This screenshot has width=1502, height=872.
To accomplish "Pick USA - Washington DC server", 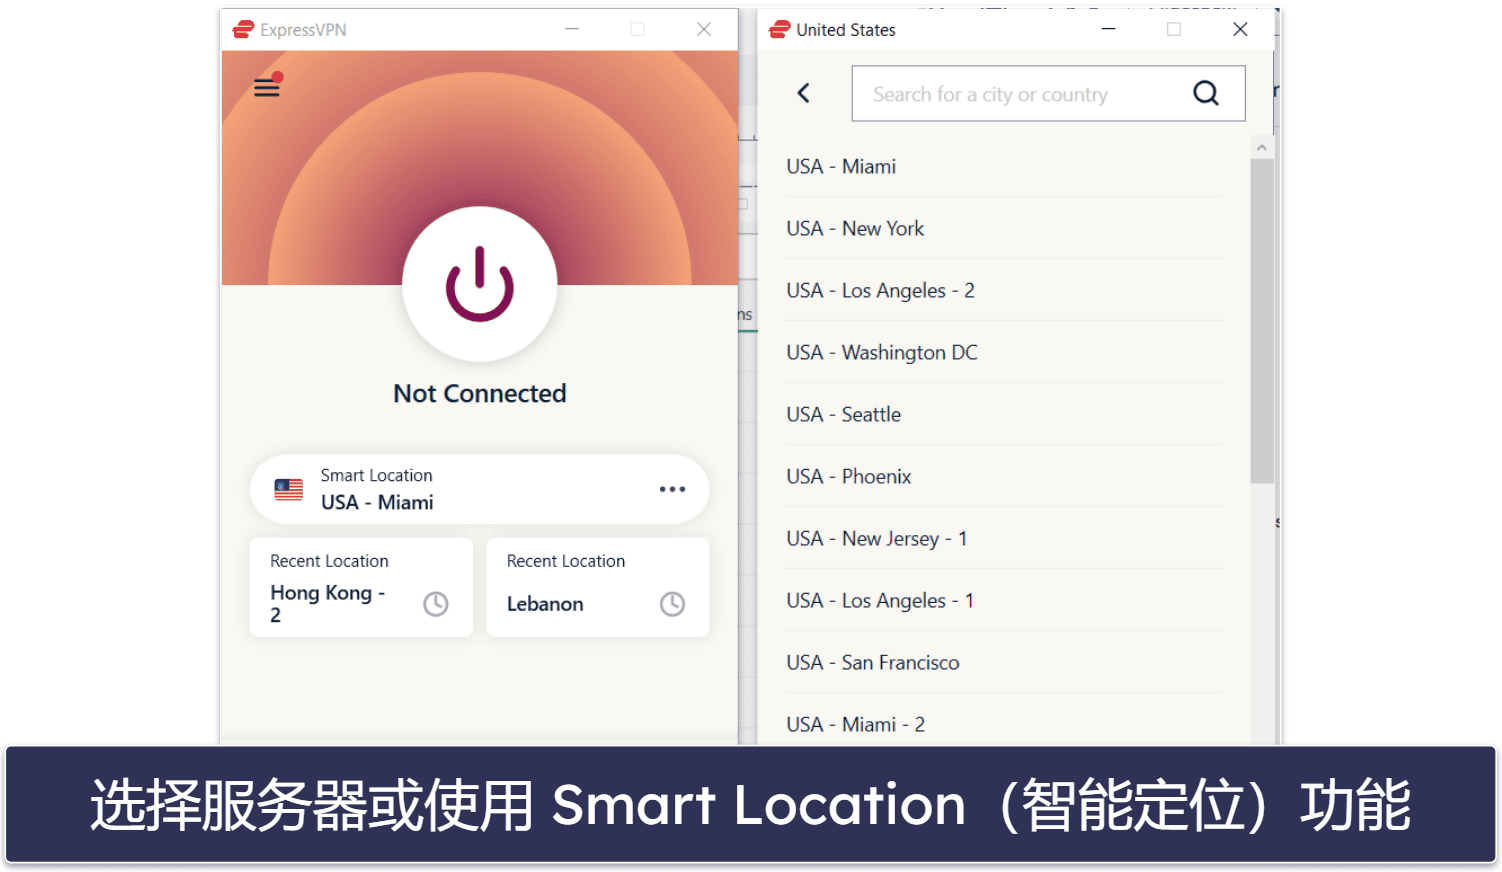I will [1003, 353].
